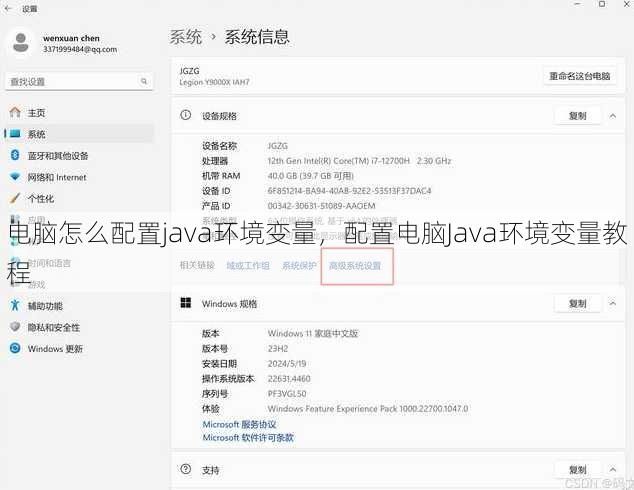Select 产品 ID value 00342-30631-51089-AAOEM
Screen dimensions: 634x490
pyautogui.click(x=321, y=206)
